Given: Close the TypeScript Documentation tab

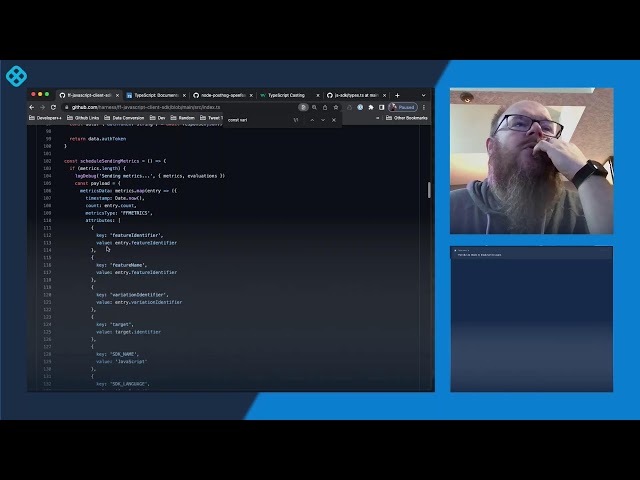Looking at the screenshot, I should (x=184, y=95).
